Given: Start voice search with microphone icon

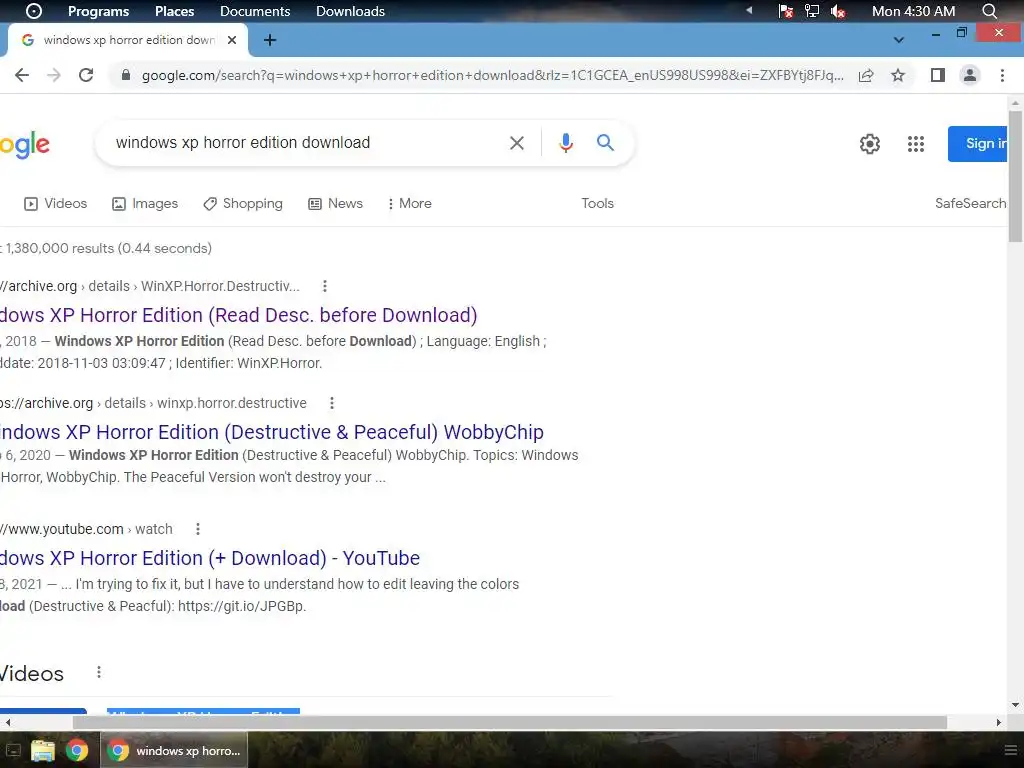Looking at the screenshot, I should click(x=566, y=143).
